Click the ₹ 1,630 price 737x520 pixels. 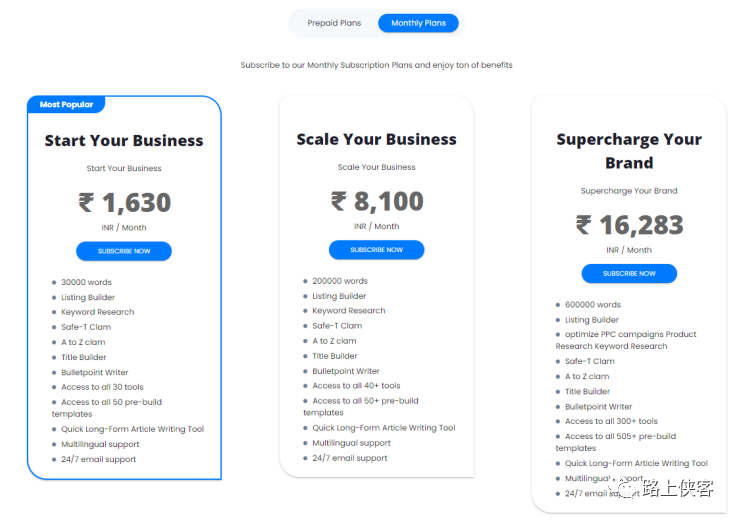124,203
